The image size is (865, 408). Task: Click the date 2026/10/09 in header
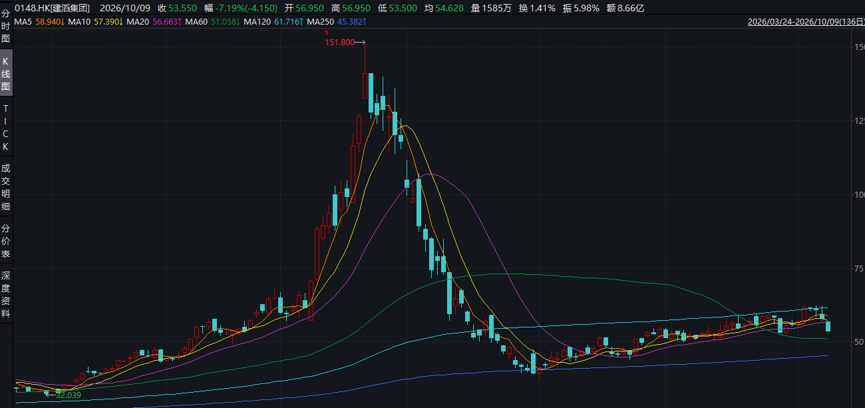[125, 8]
